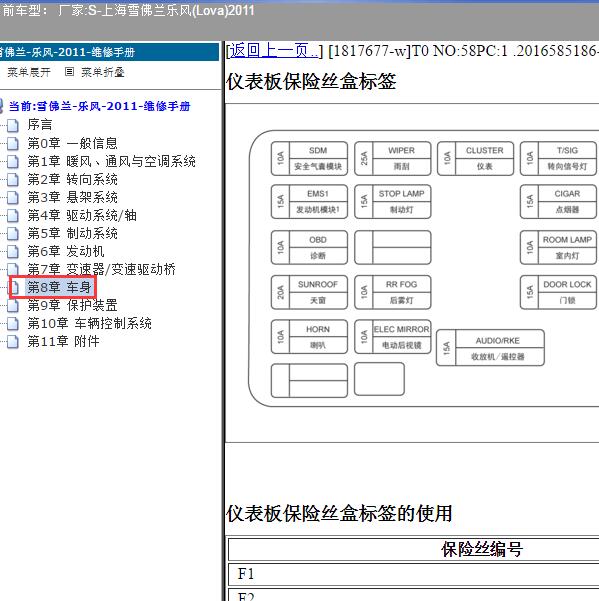Open chapter 第4章 驱动系统/轴

click(82, 215)
